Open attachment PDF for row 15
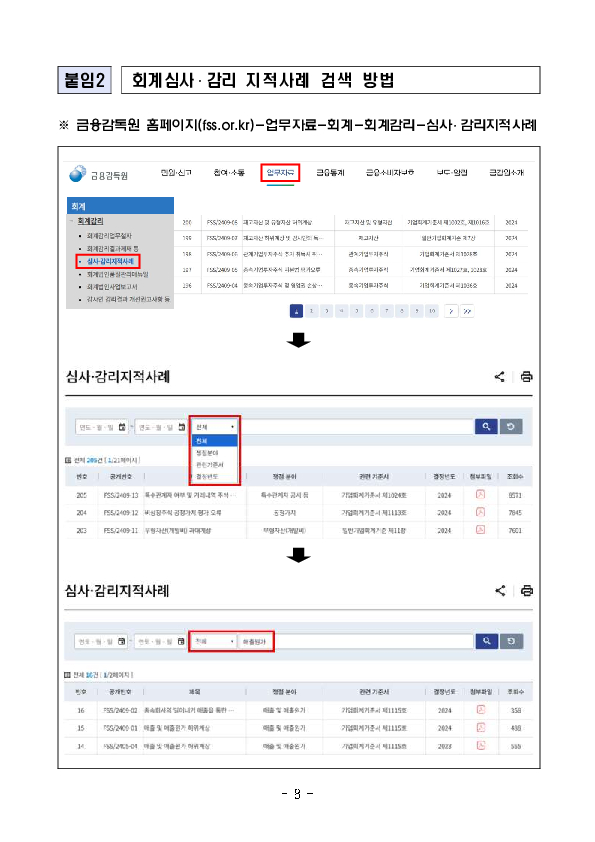The width and height of the screenshot is (595, 842). pyautogui.click(x=481, y=728)
